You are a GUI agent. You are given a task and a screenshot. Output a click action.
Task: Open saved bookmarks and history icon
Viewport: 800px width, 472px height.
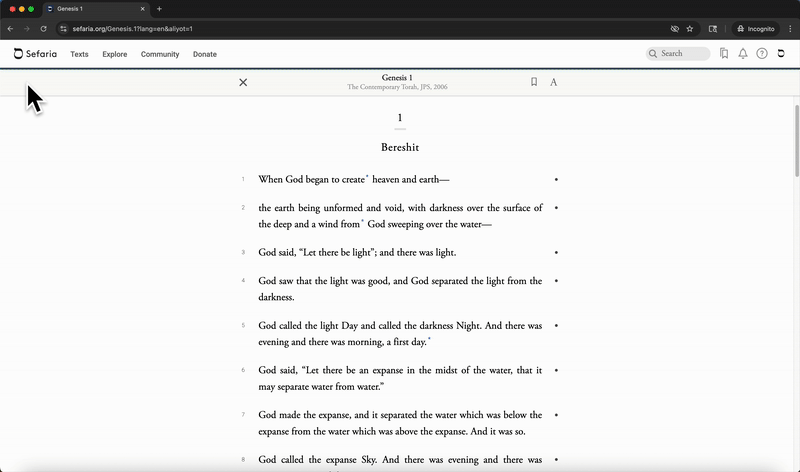[723, 53]
